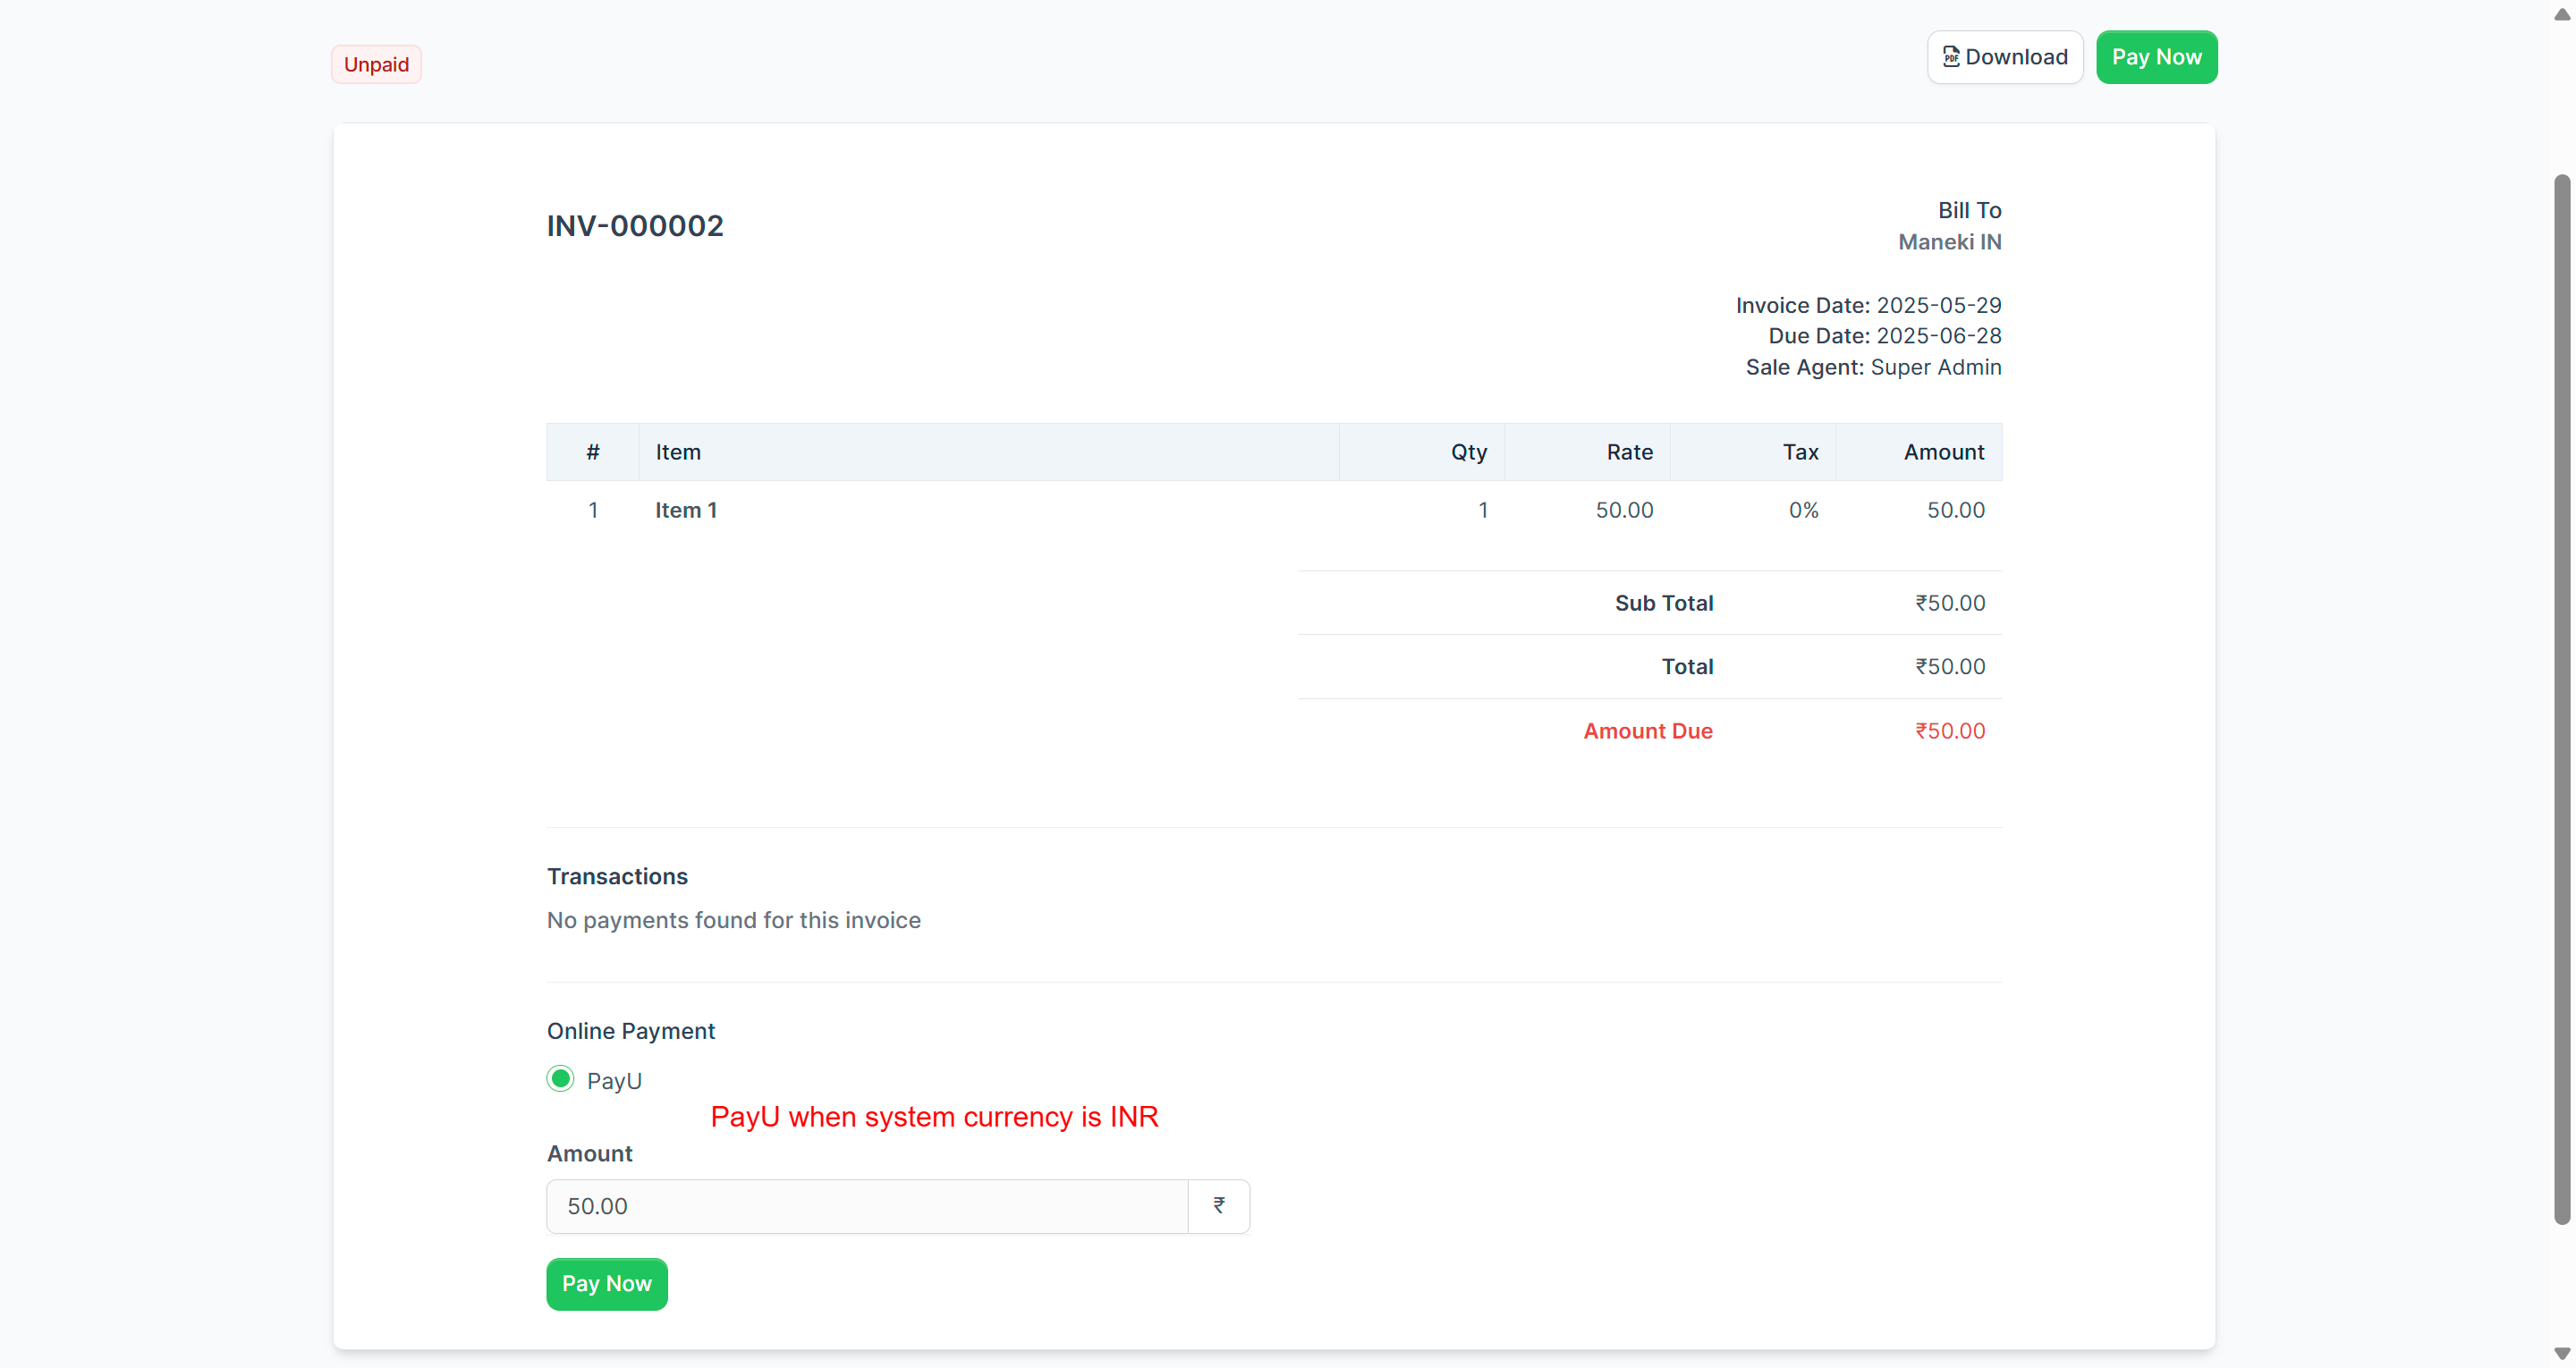This screenshot has height=1368, width=2576.
Task: Click the Transactions section heading
Action: [616, 876]
